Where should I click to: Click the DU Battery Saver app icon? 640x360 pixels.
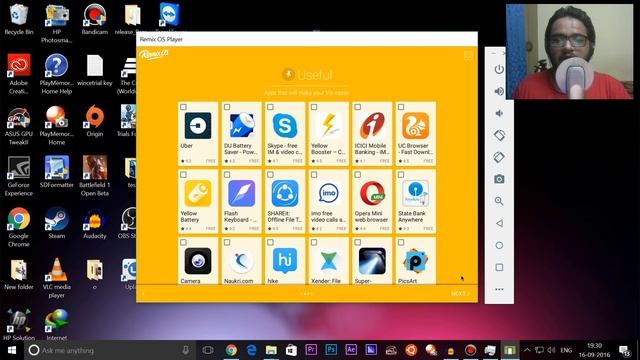242,125
